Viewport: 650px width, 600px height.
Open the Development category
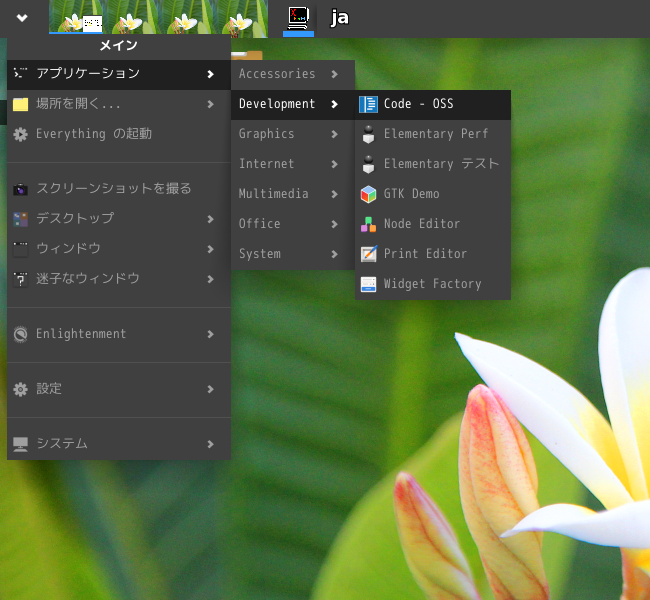point(293,104)
